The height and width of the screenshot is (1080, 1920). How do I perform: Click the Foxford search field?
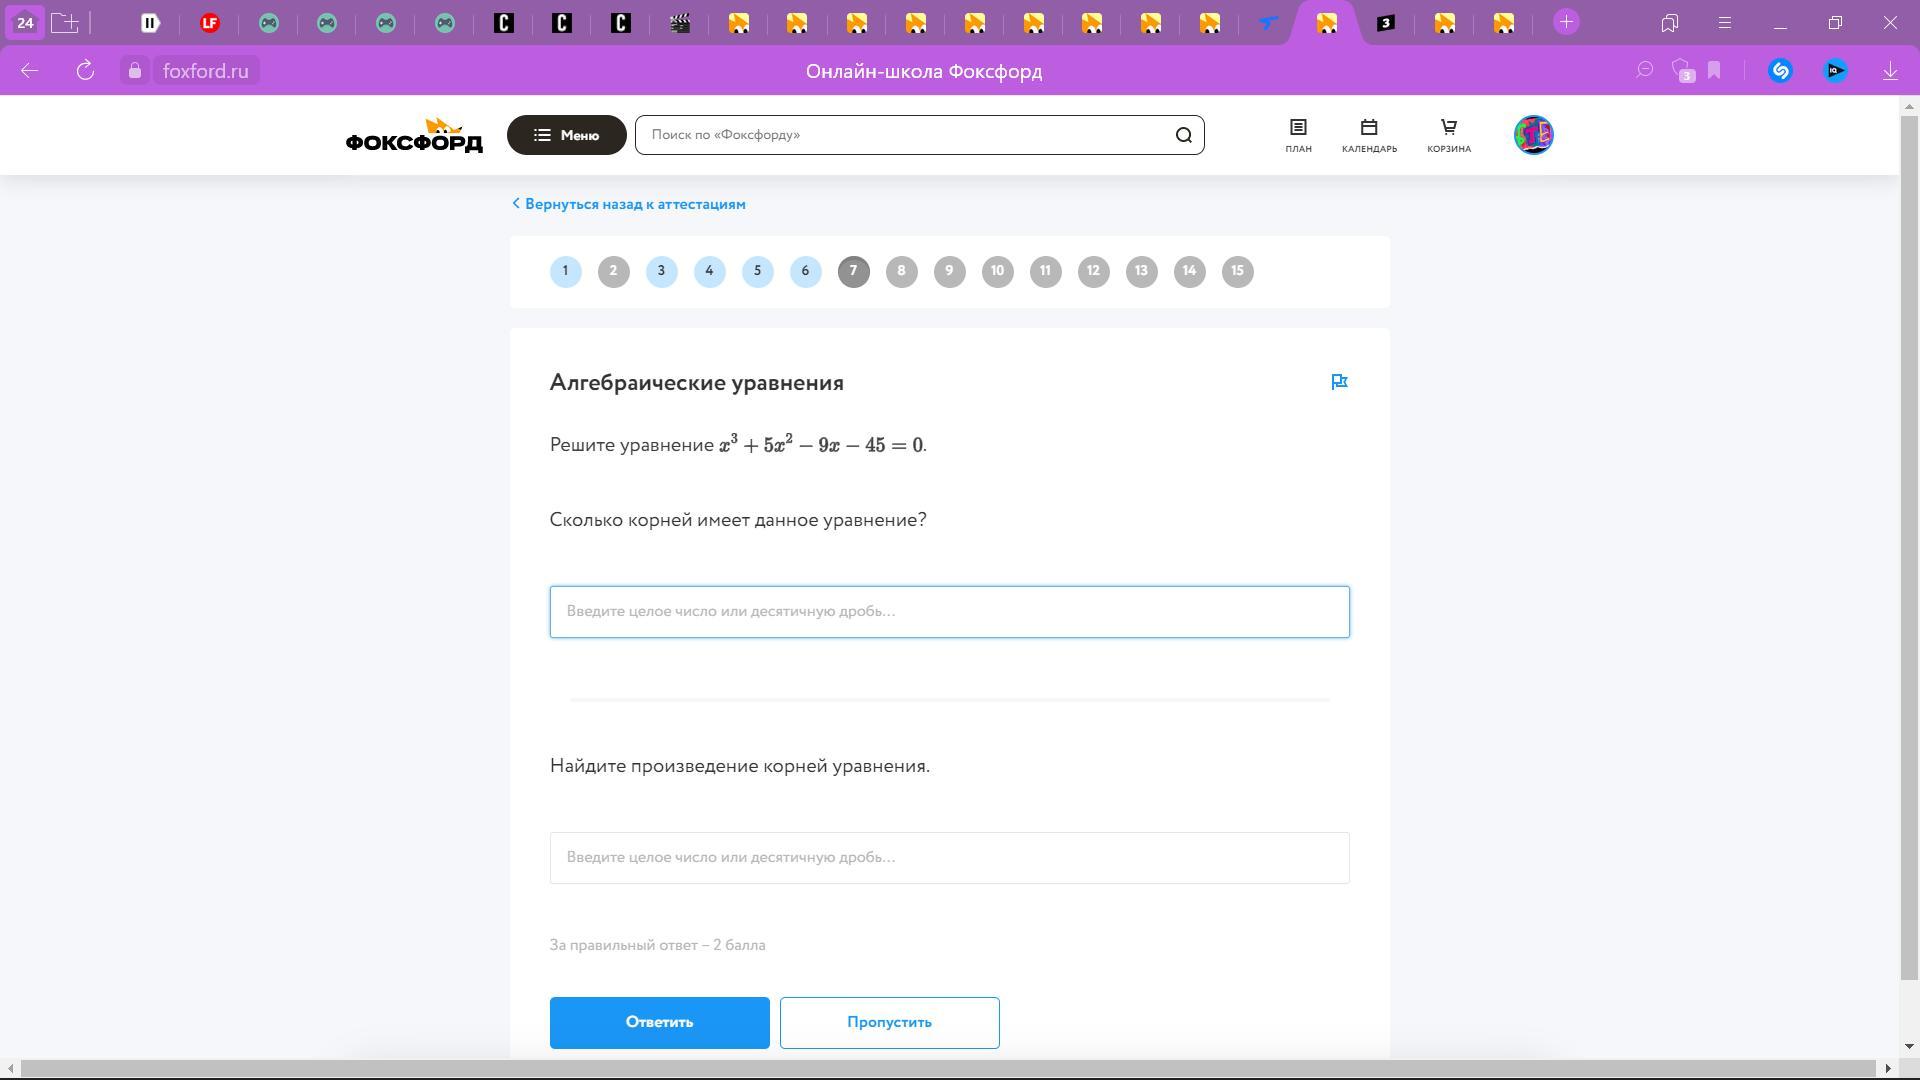tap(905, 135)
